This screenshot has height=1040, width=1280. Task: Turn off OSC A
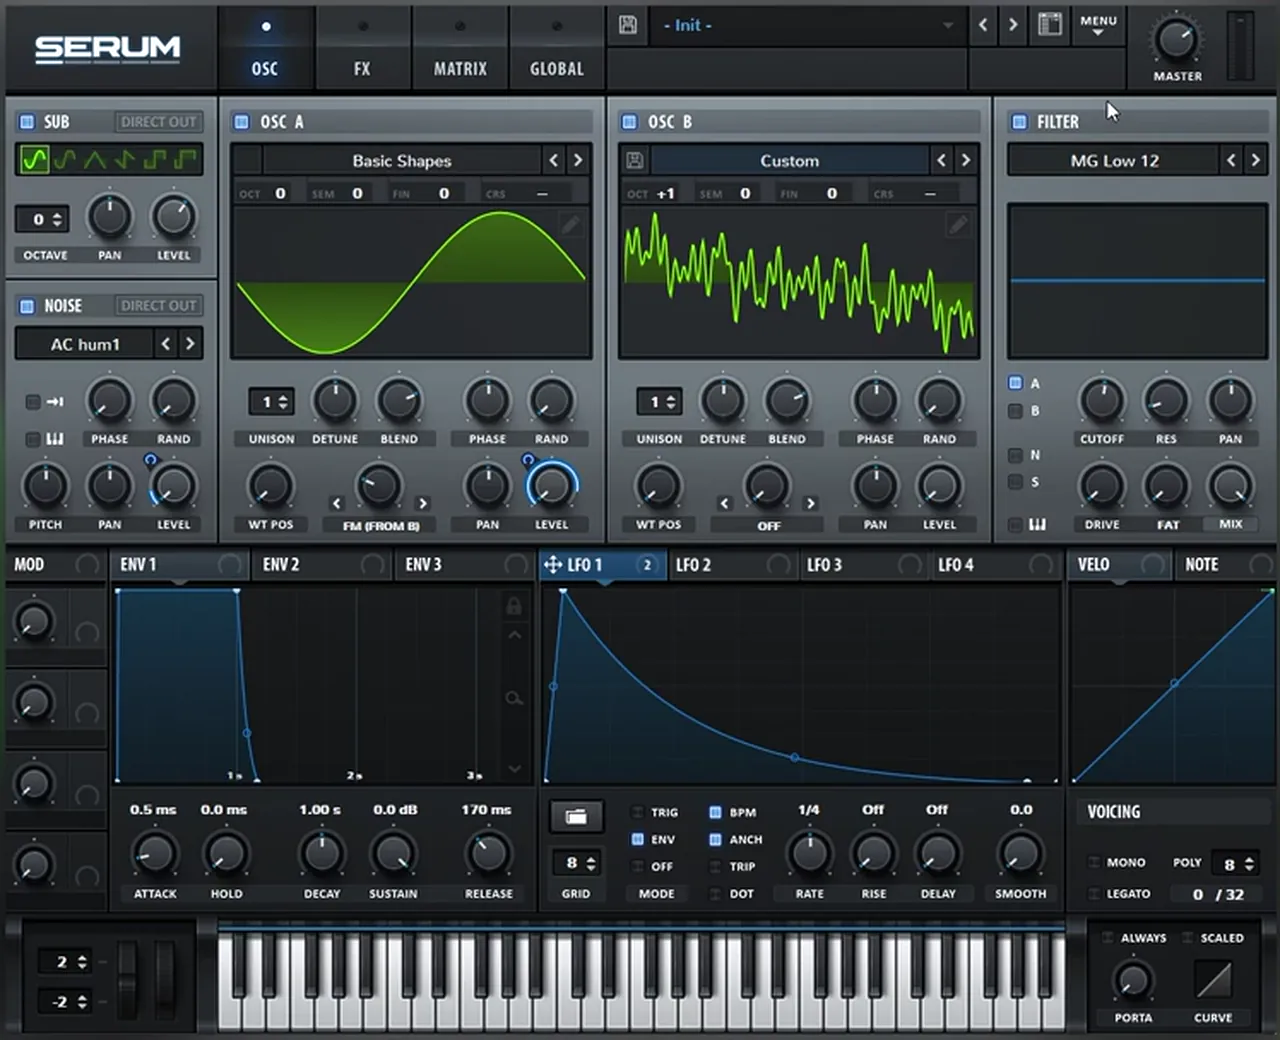click(x=241, y=122)
